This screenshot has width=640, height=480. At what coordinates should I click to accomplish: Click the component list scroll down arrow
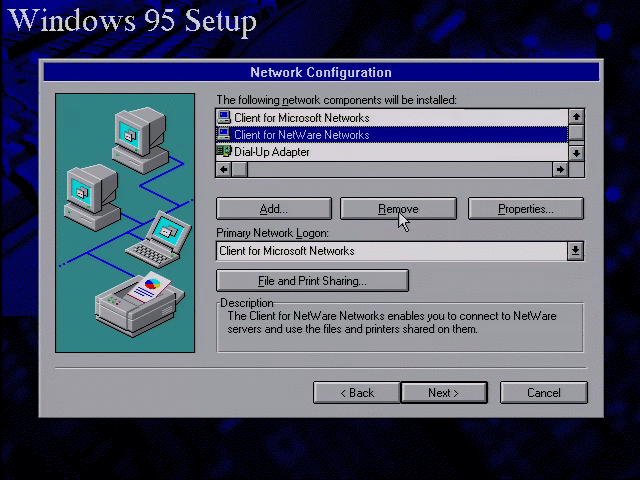[x=576, y=153]
